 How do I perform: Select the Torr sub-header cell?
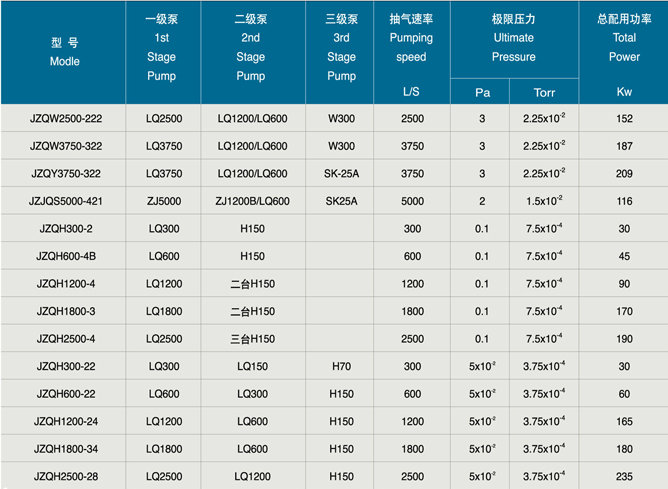[x=544, y=93]
